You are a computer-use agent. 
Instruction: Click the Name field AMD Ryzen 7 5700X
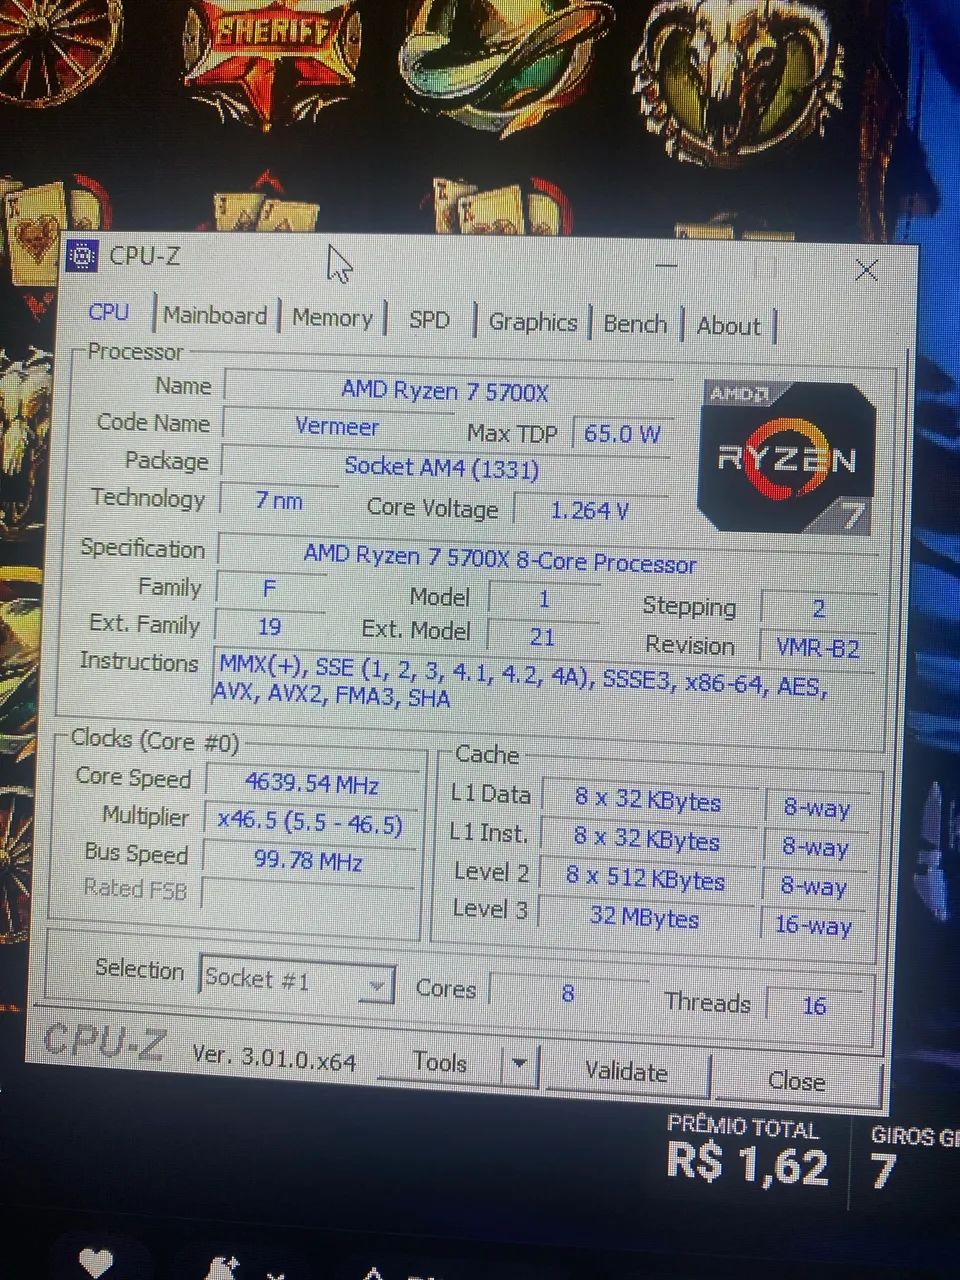click(x=447, y=391)
